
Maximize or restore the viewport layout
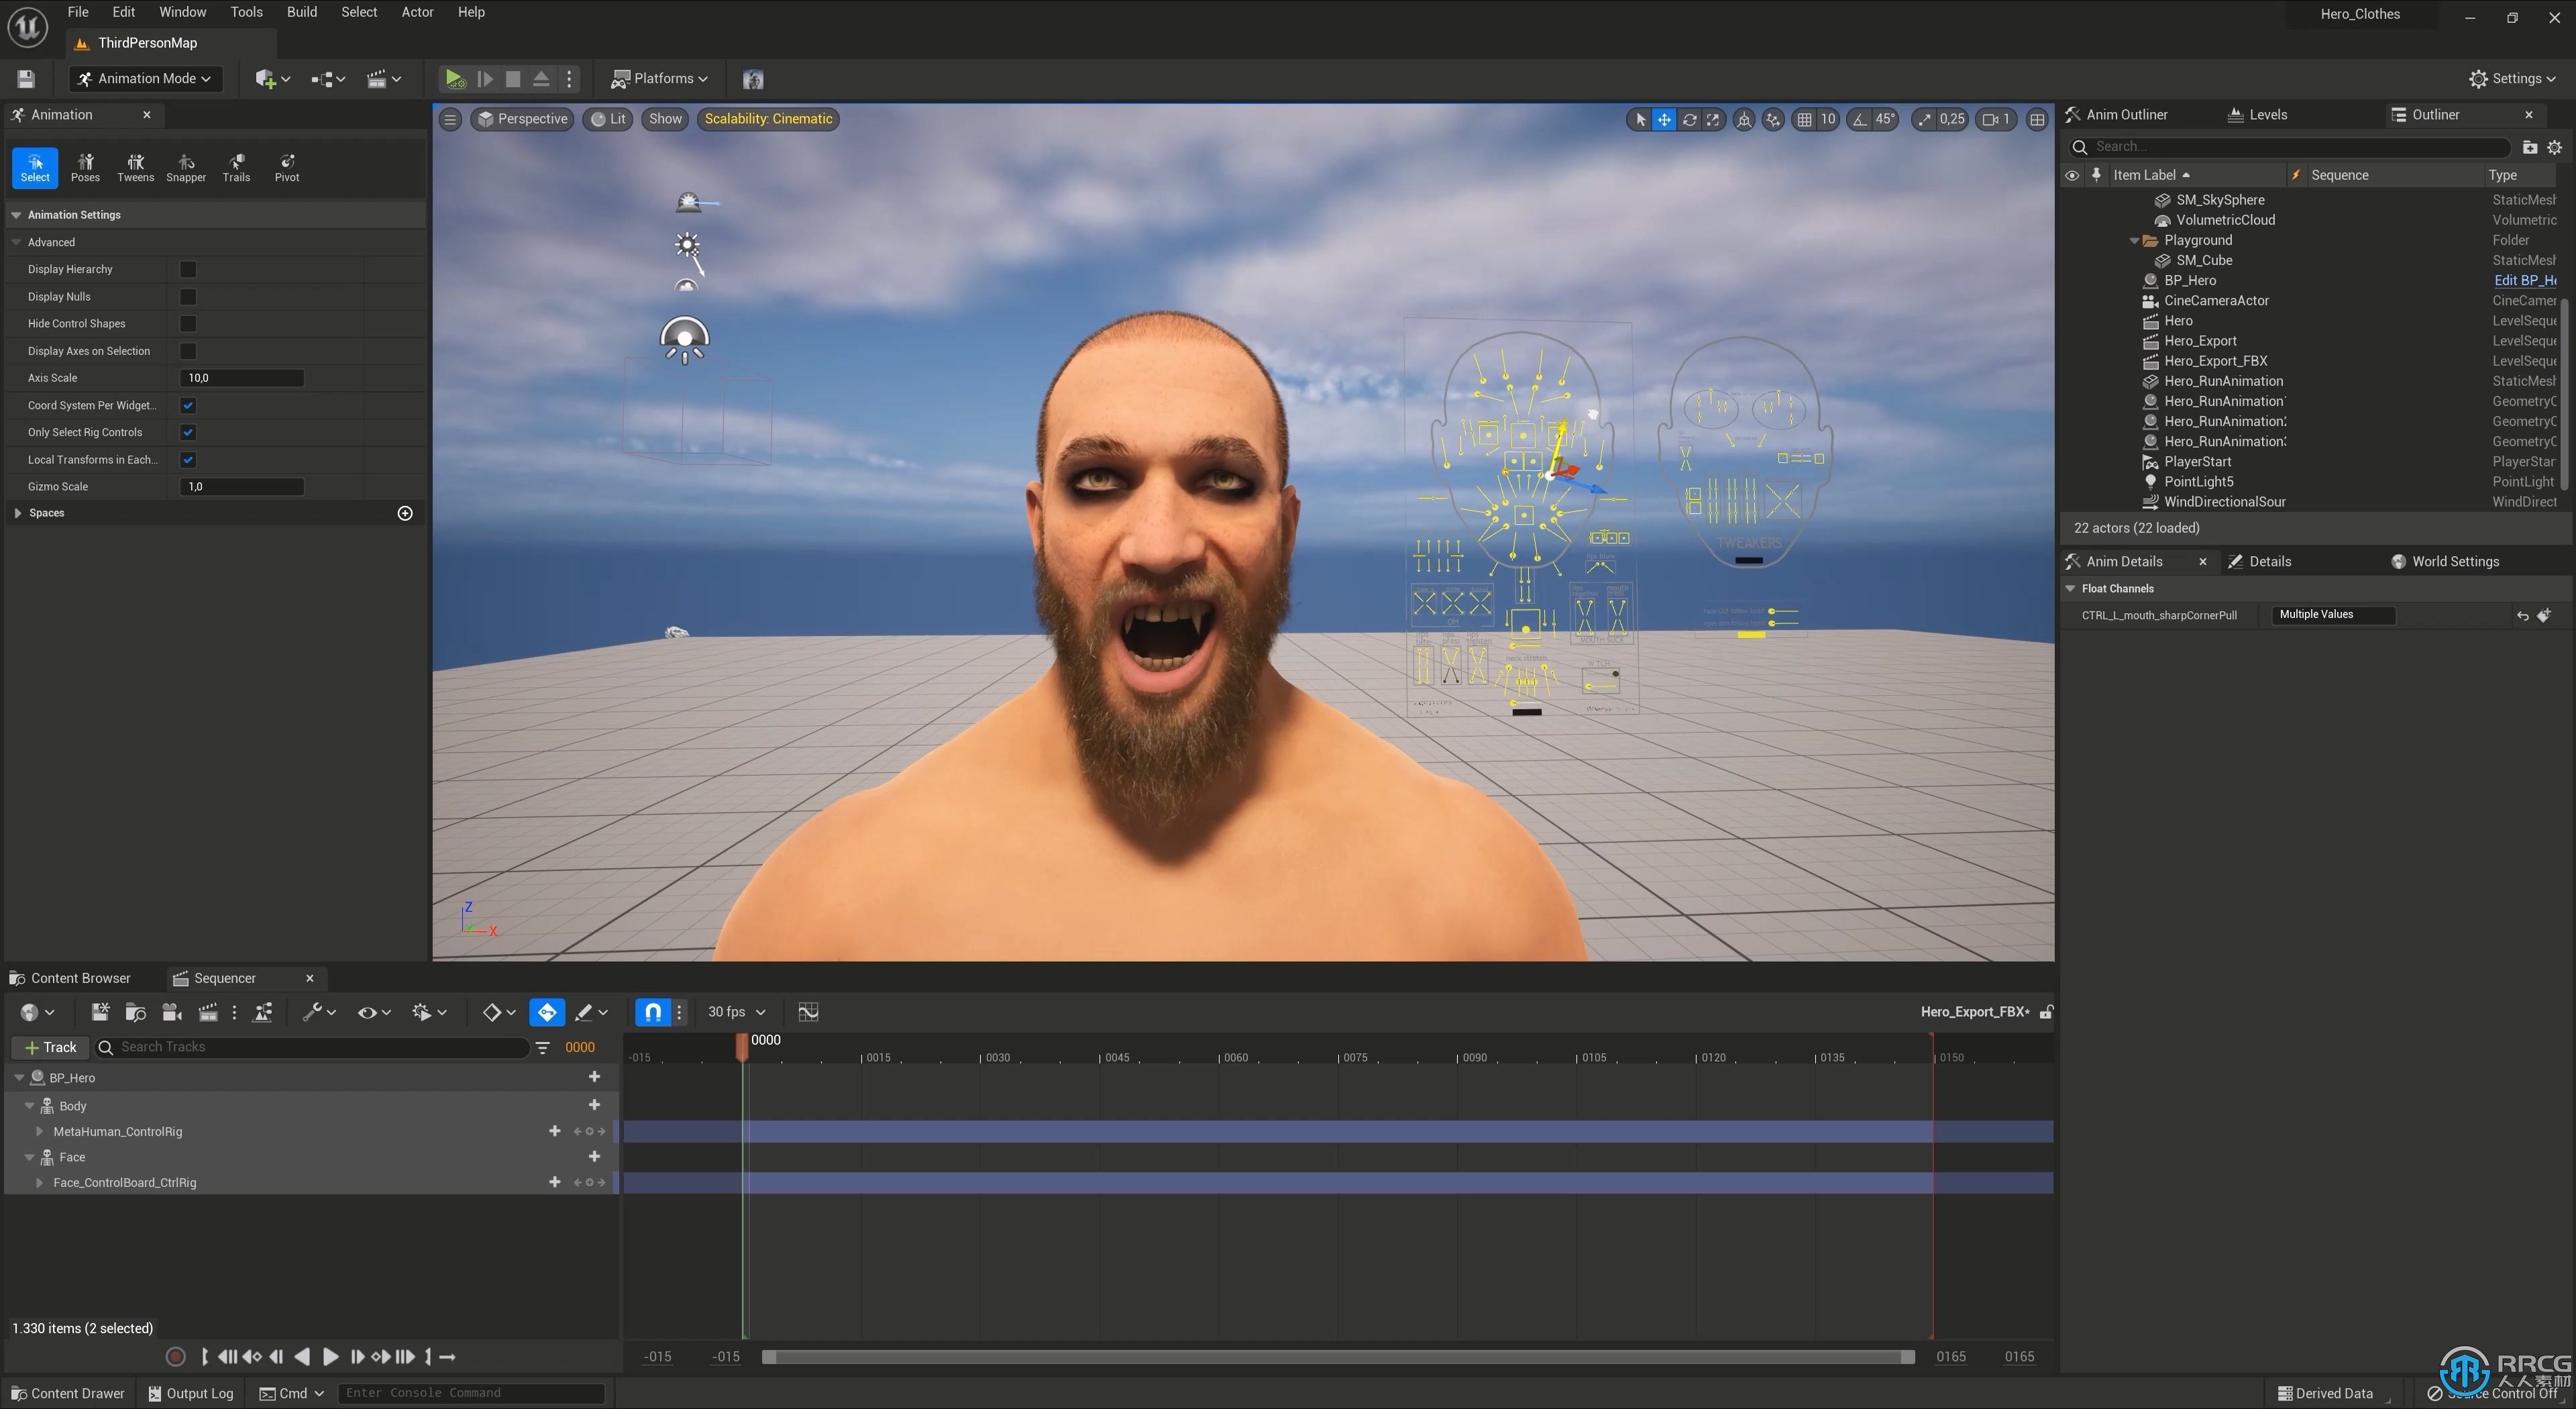(2037, 119)
